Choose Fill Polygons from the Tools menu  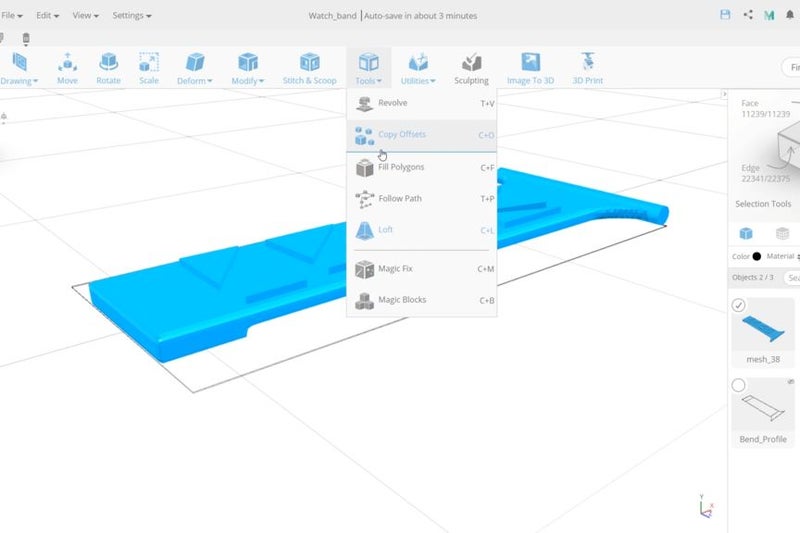[x=421, y=167]
